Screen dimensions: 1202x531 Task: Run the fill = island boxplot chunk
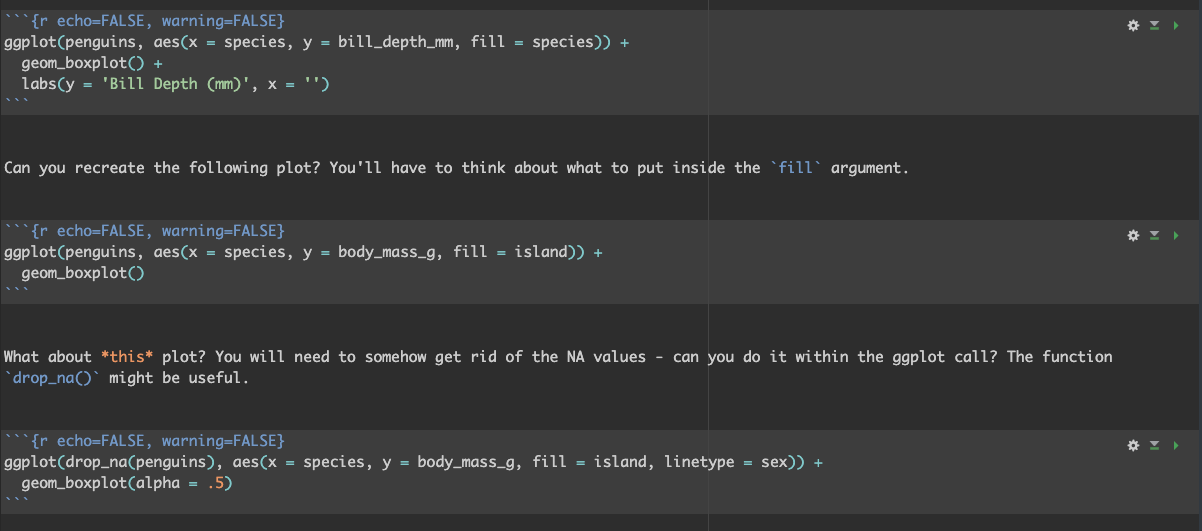(x=1175, y=235)
